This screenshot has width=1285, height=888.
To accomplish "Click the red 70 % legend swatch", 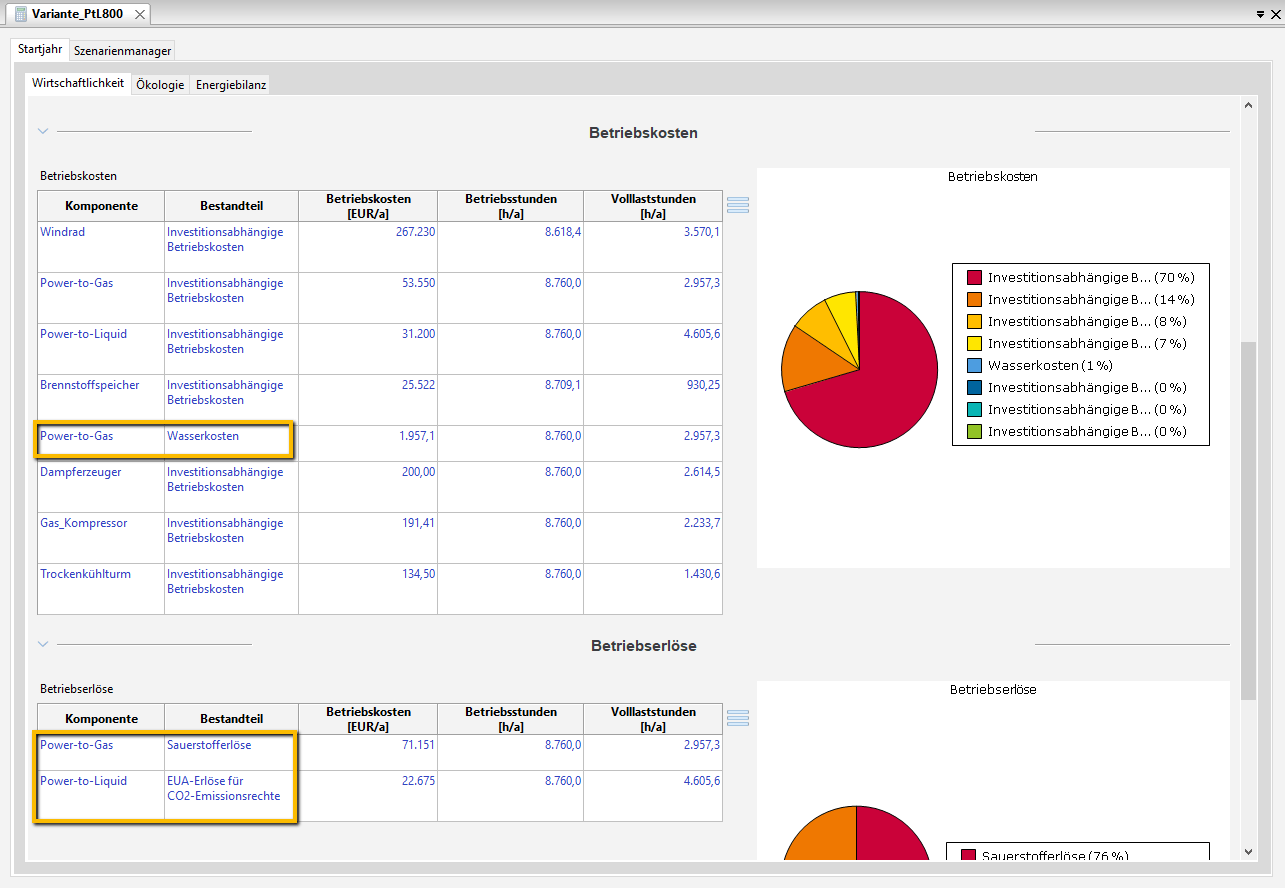I will click(974, 277).
